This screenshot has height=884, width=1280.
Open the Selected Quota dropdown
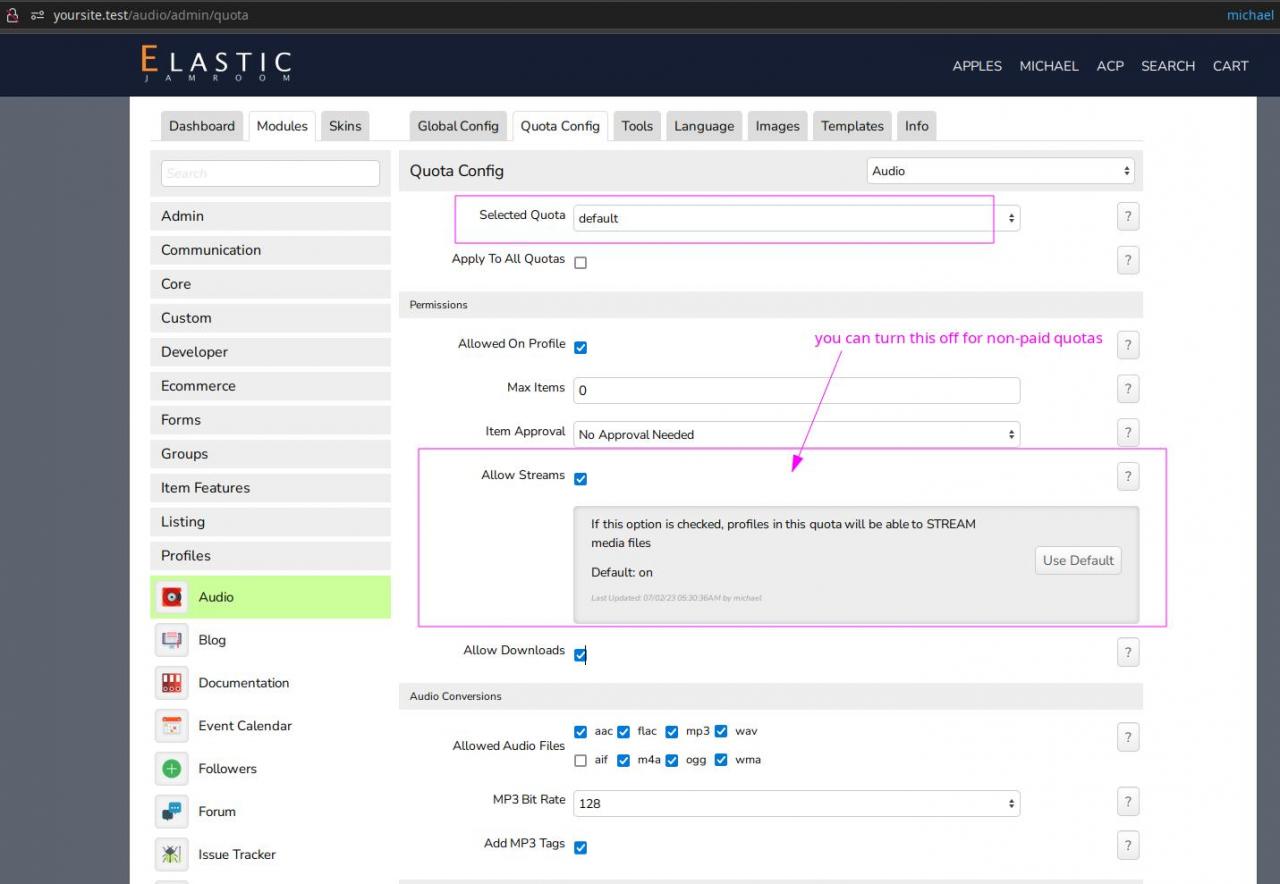796,218
